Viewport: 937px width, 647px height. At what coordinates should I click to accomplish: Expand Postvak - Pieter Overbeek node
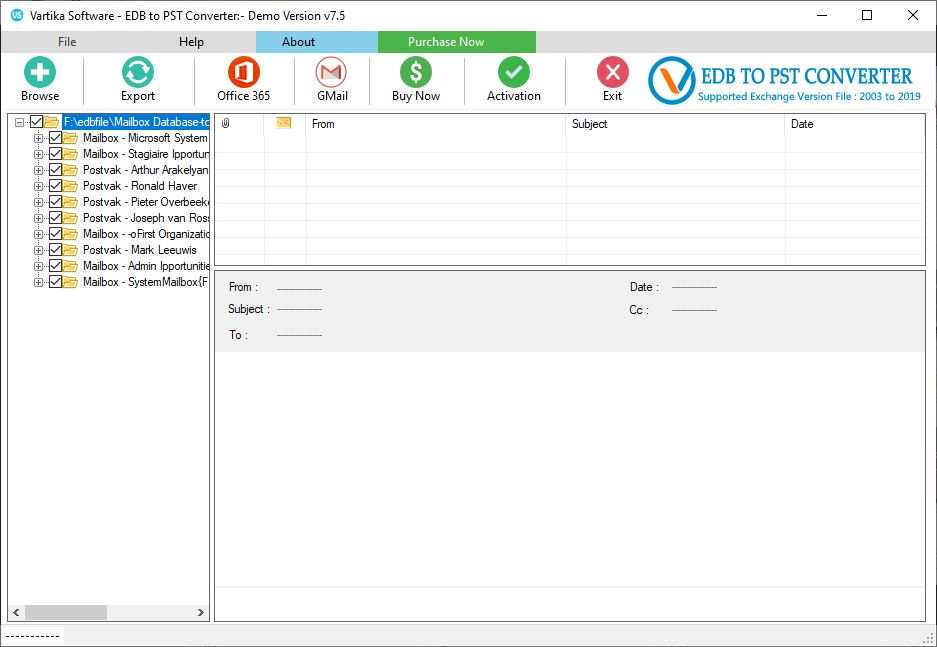pyautogui.click(x=39, y=203)
